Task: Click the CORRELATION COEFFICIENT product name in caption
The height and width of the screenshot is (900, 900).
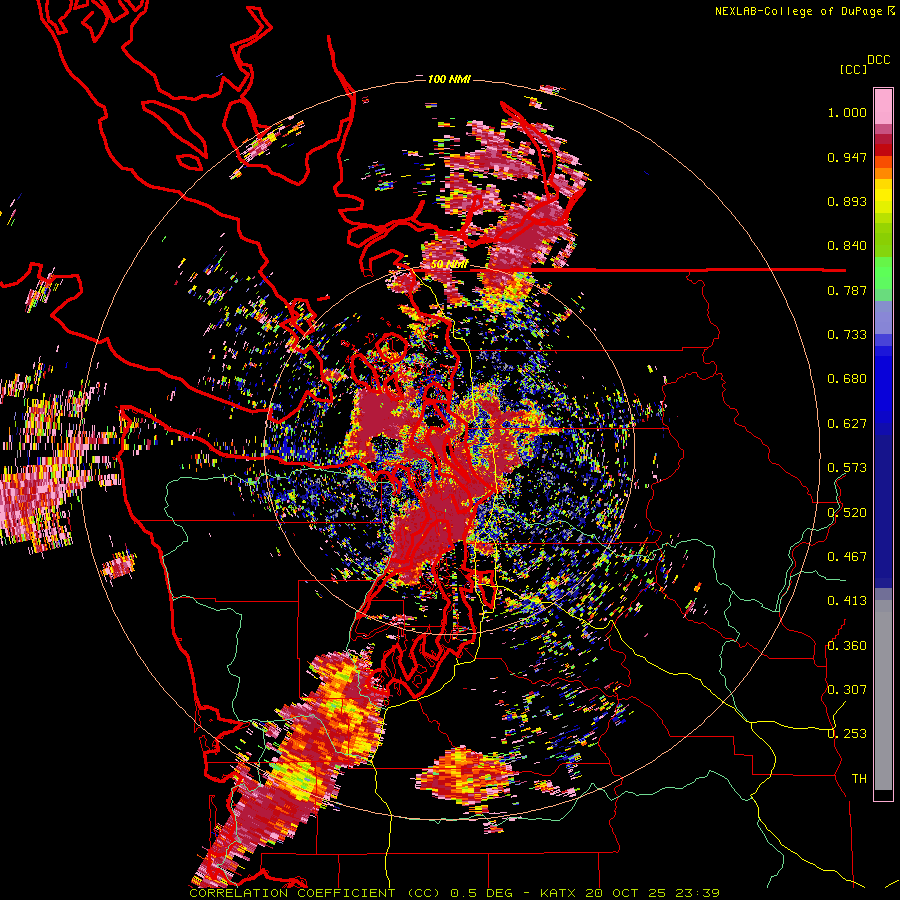Action: point(292,893)
